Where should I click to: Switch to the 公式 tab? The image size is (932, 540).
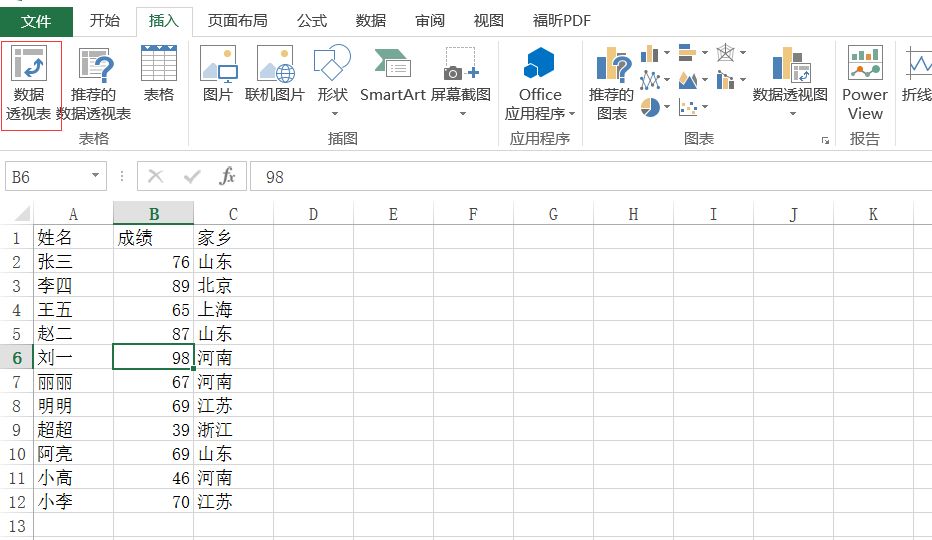coord(312,21)
